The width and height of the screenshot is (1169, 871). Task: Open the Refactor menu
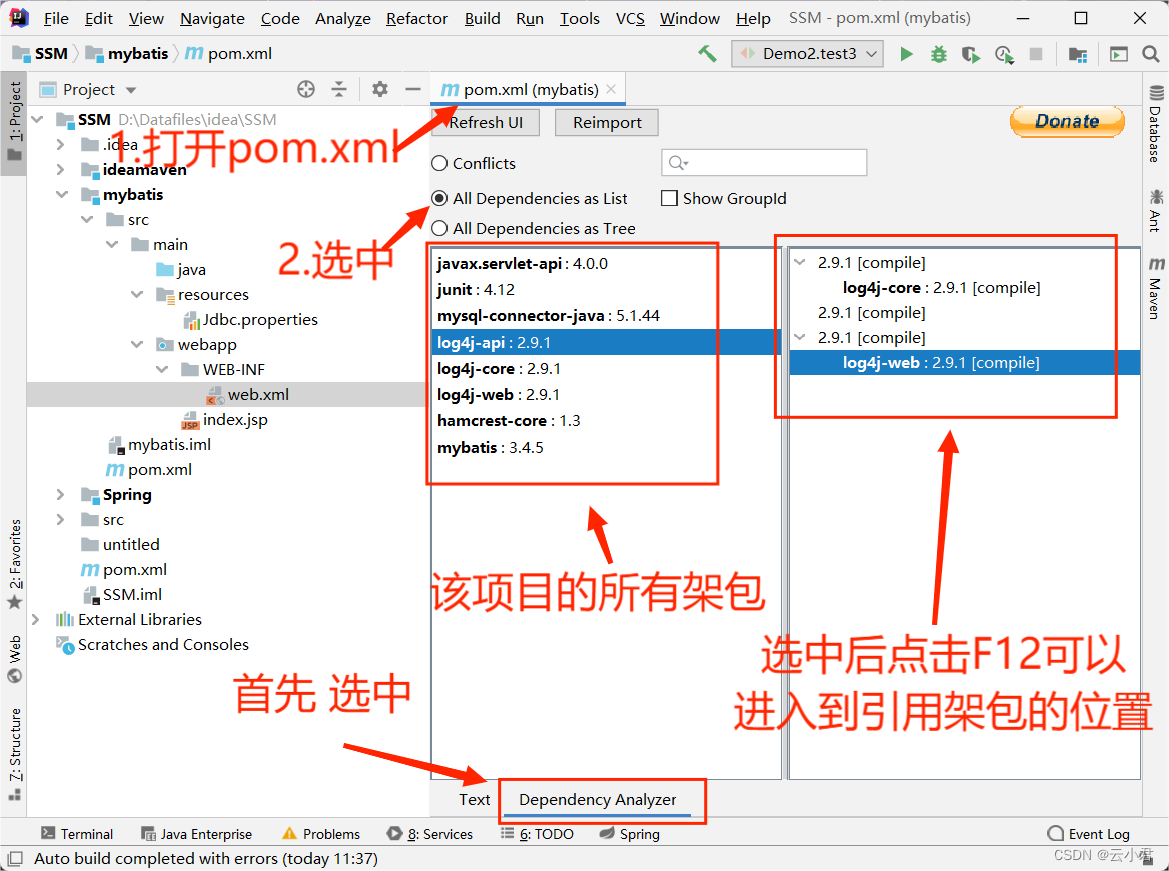tap(417, 18)
